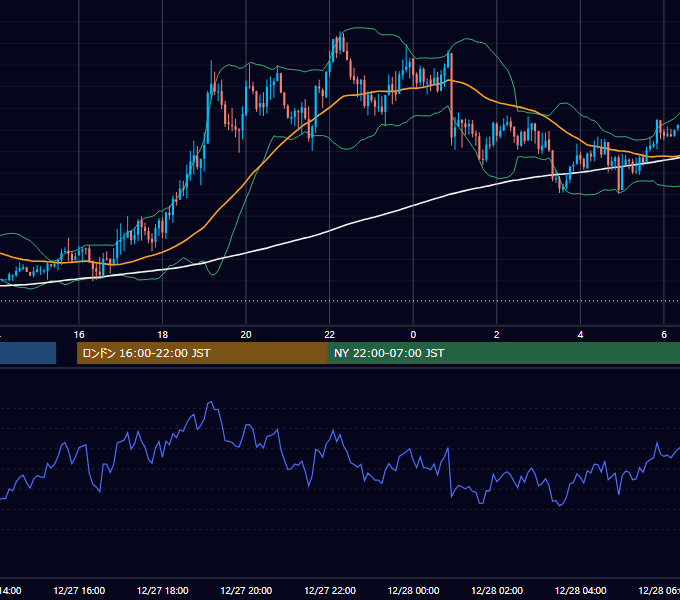The width and height of the screenshot is (680, 600).
Task: Click the 16 hour label on price chart axis
Action: point(79,335)
